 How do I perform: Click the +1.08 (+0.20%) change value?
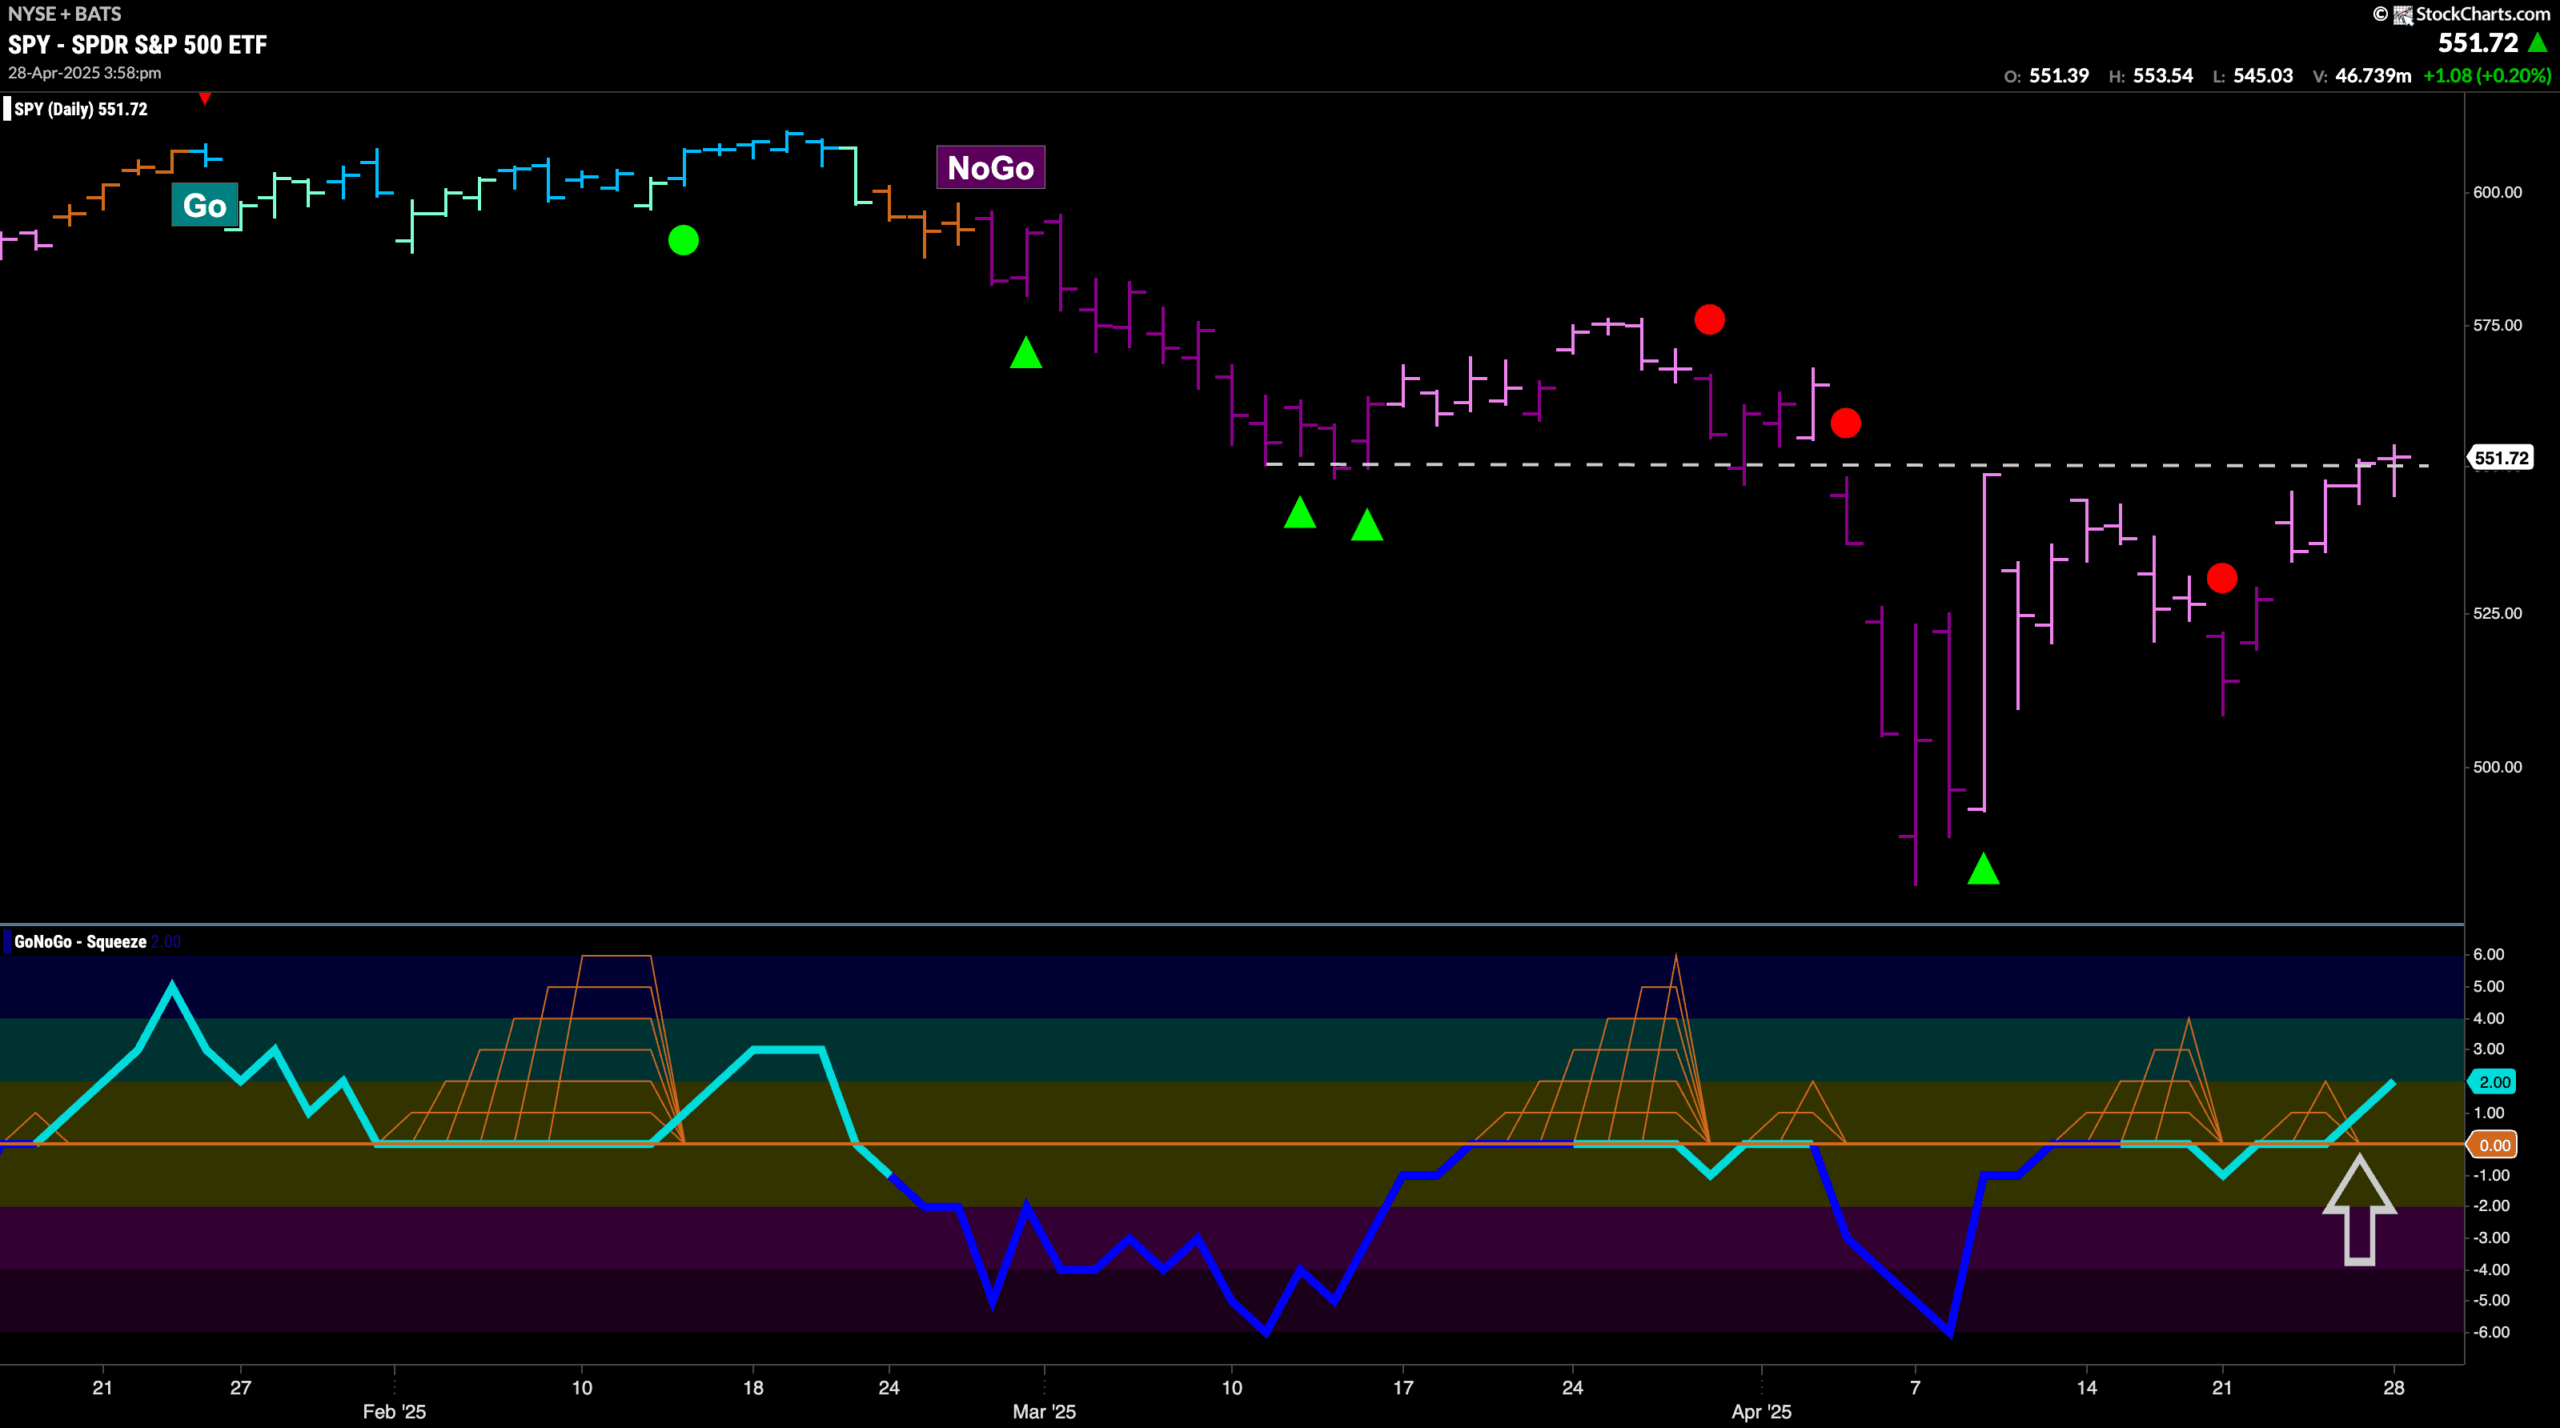pyautogui.click(x=2487, y=76)
